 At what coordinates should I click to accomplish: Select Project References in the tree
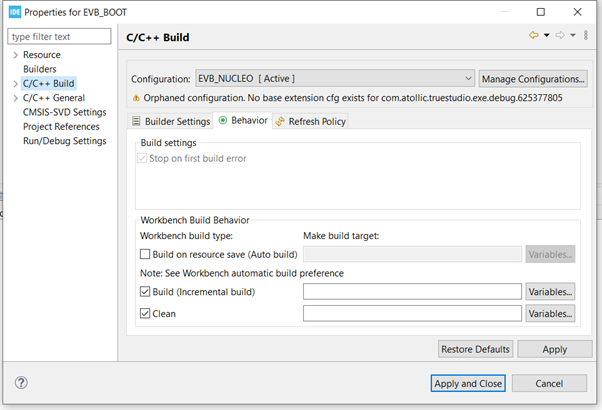61,127
